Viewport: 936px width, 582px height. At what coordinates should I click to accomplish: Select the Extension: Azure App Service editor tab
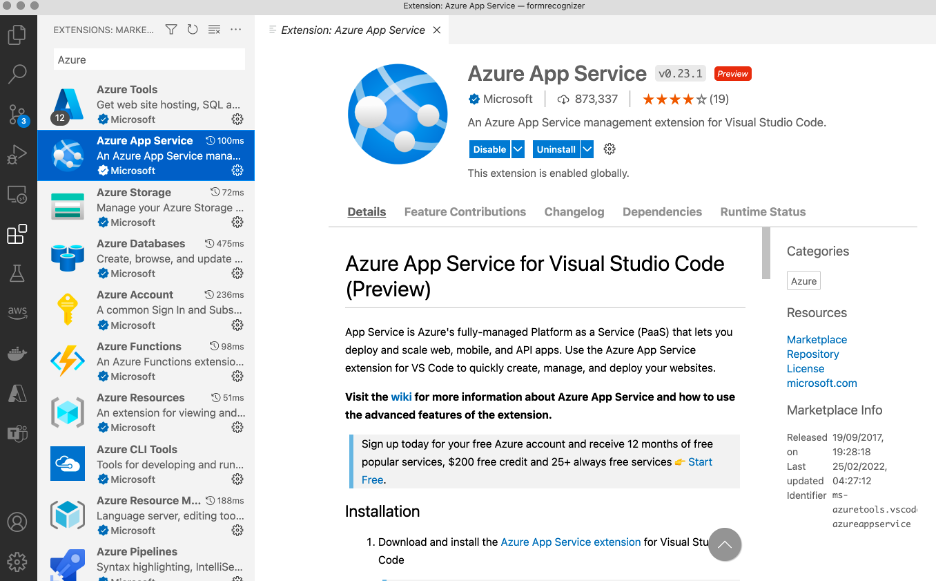pyautogui.click(x=353, y=30)
